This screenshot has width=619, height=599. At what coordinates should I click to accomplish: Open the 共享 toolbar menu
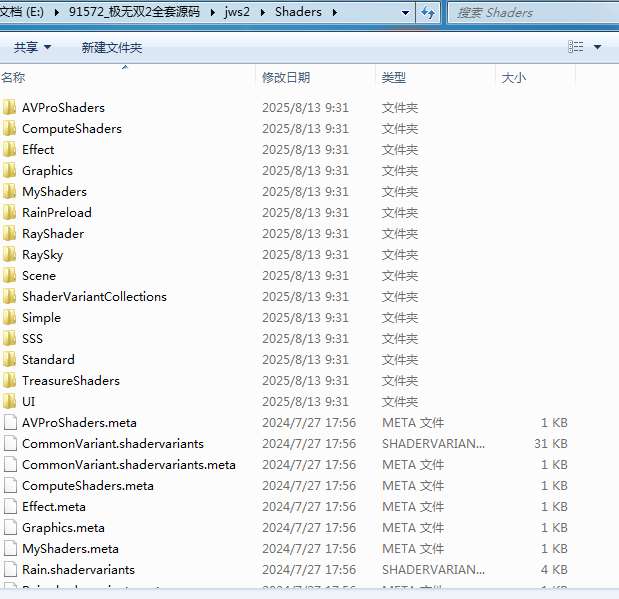coord(32,48)
